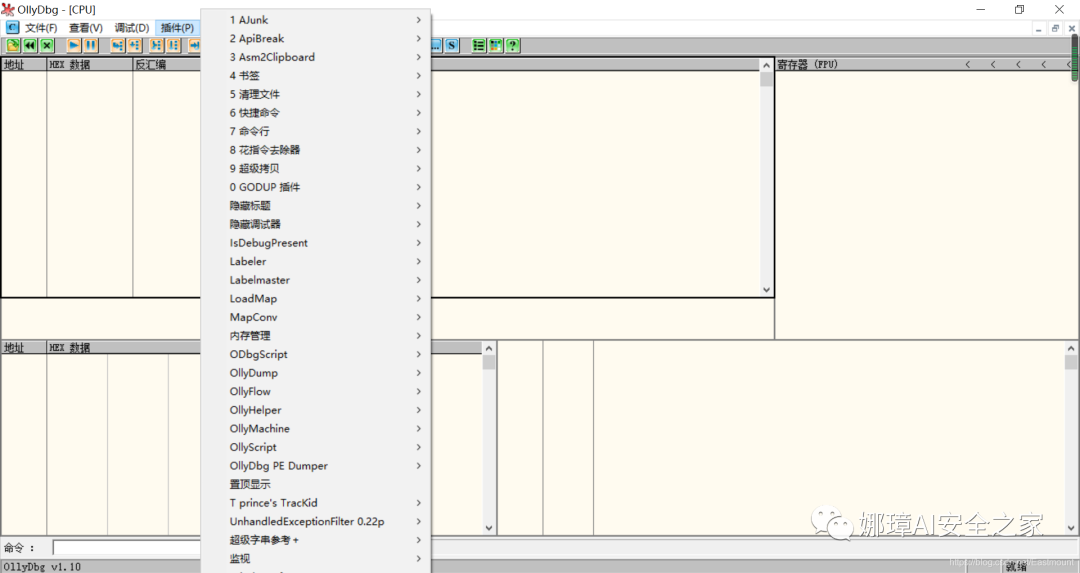Screen dimensions: 1080x573
Task: Click the Open file toolbar icon
Action: pyautogui.click(x=12, y=45)
